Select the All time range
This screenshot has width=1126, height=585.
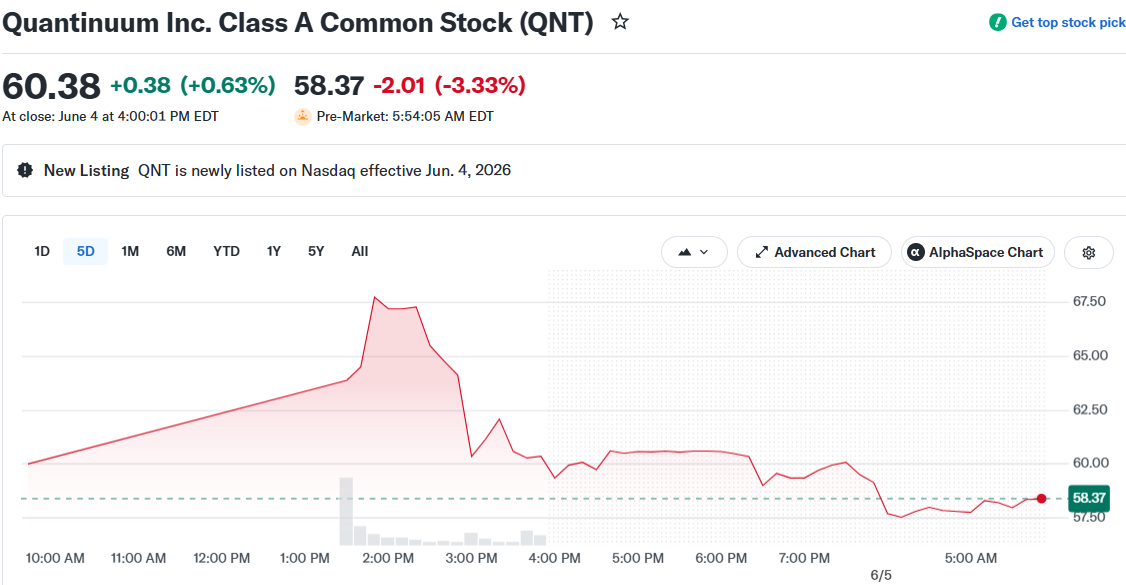pos(360,251)
